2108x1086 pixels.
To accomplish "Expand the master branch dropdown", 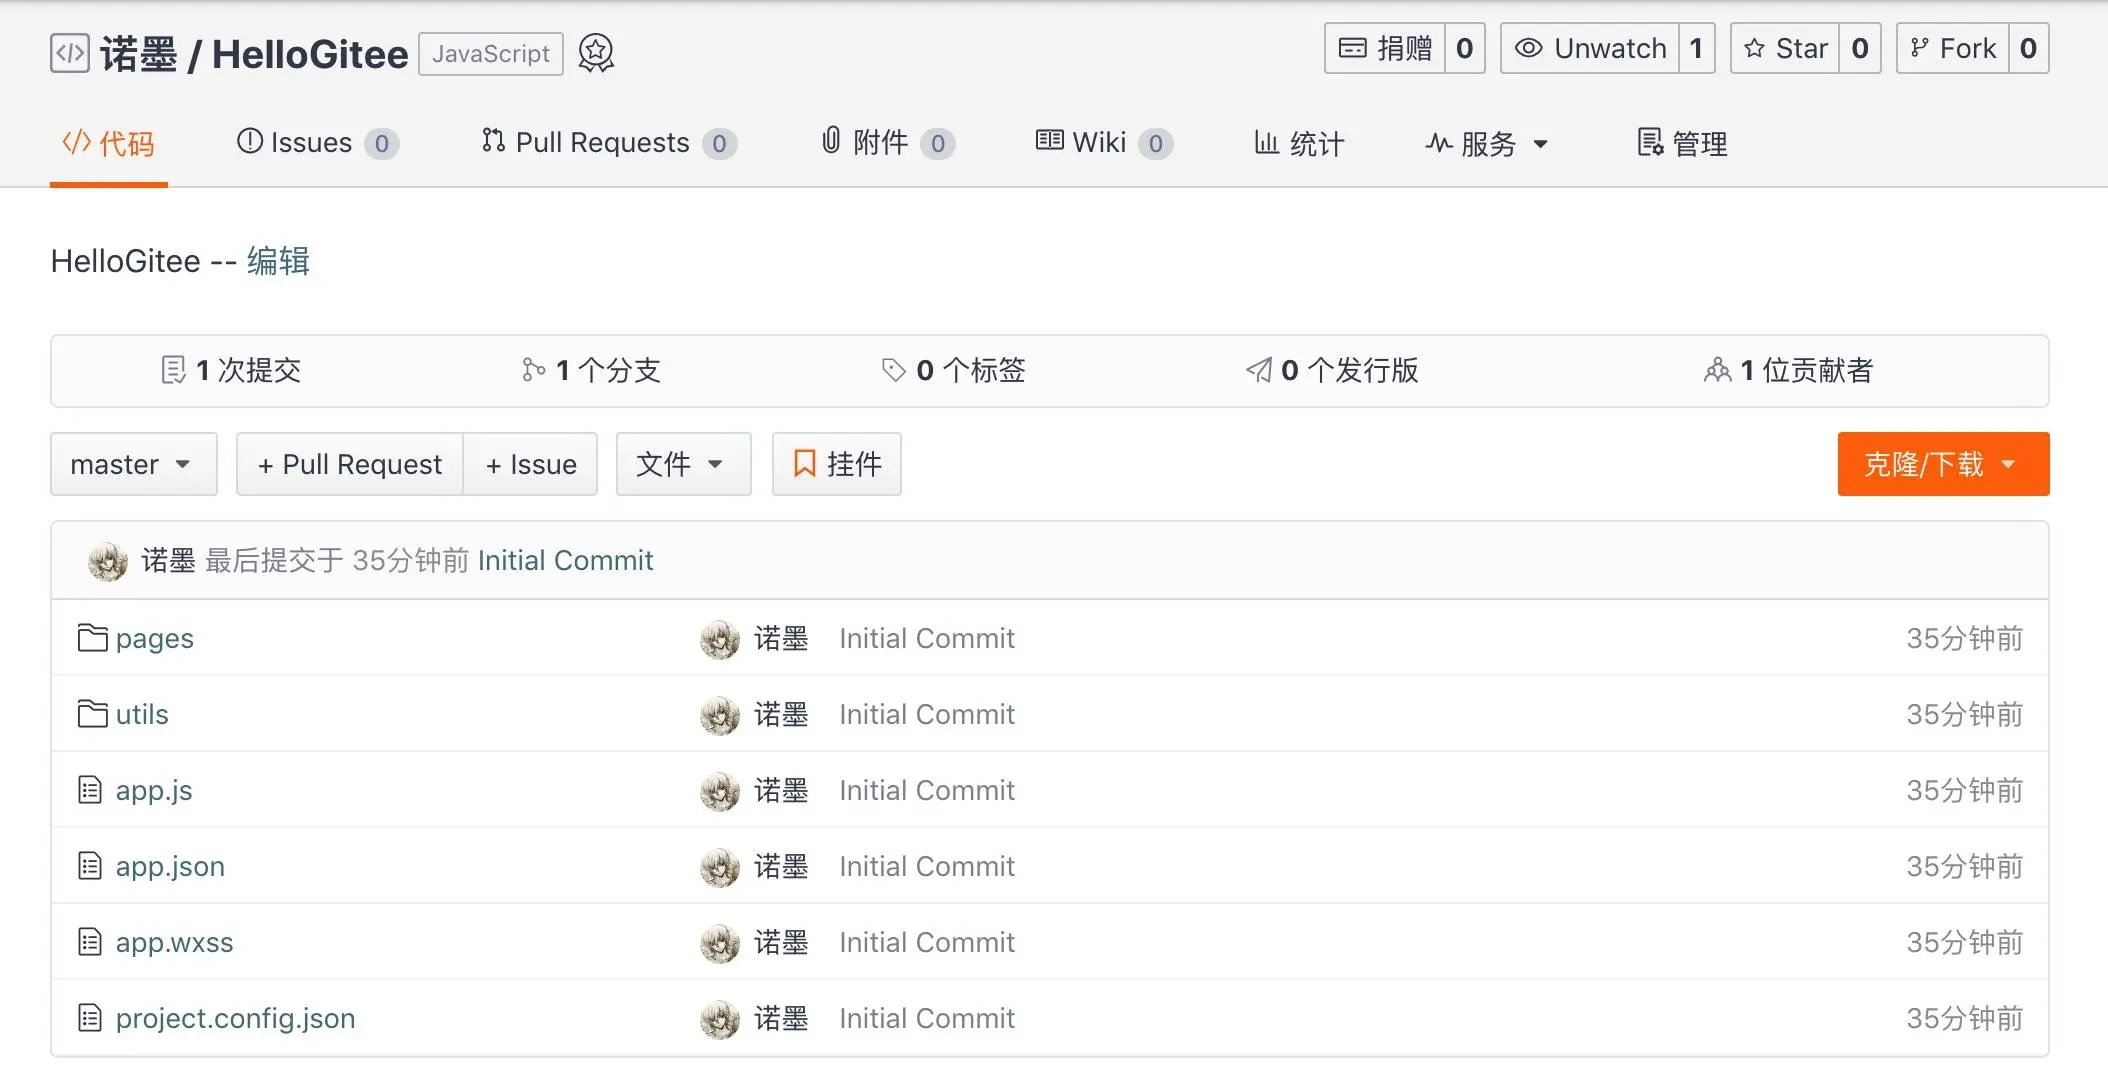I will coord(133,464).
